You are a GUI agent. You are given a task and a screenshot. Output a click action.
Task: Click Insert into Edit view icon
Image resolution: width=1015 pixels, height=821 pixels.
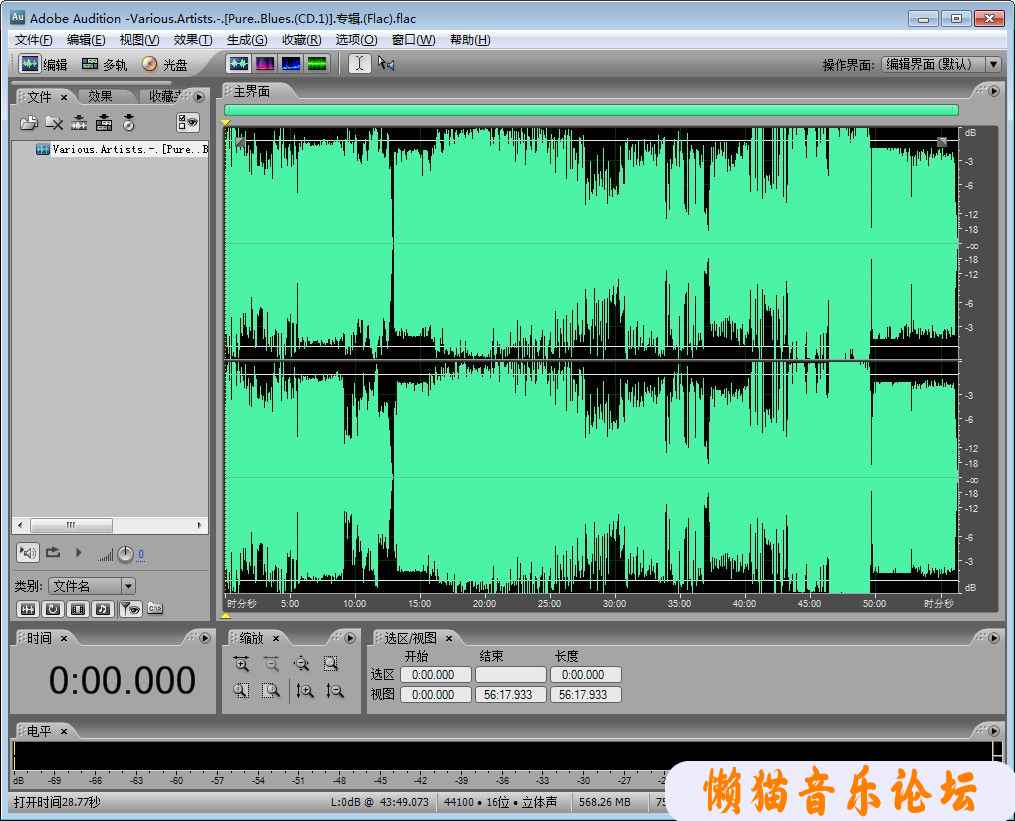point(79,122)
